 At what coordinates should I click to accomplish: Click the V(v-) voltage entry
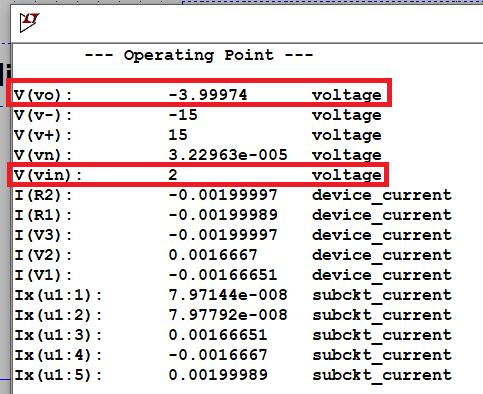198,115
